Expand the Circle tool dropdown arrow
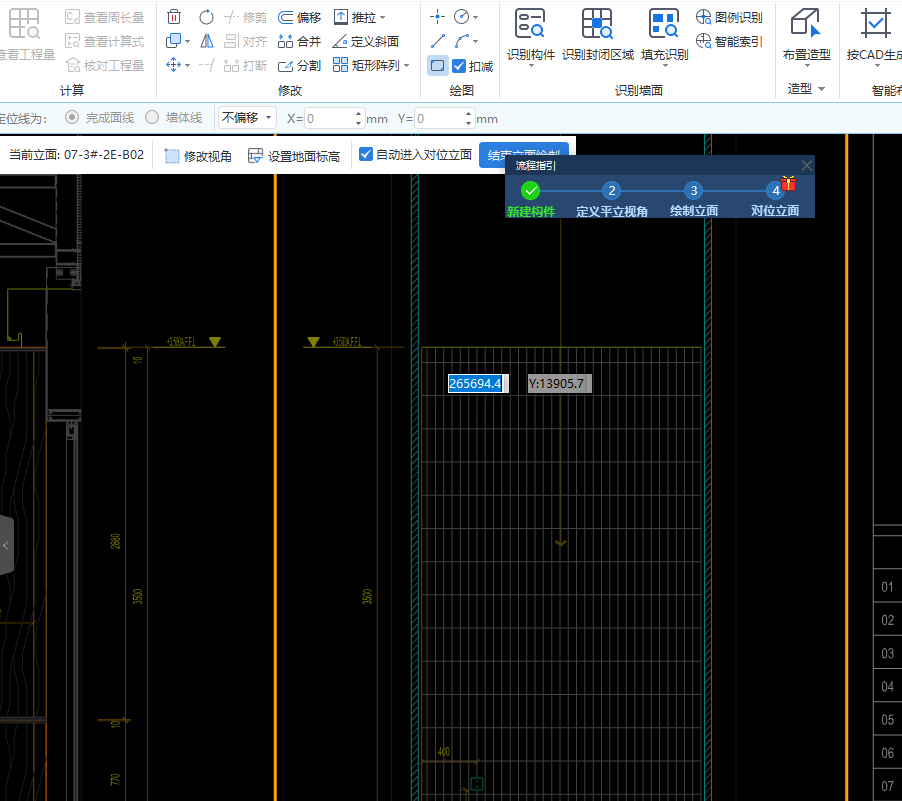 coord(475,17)
